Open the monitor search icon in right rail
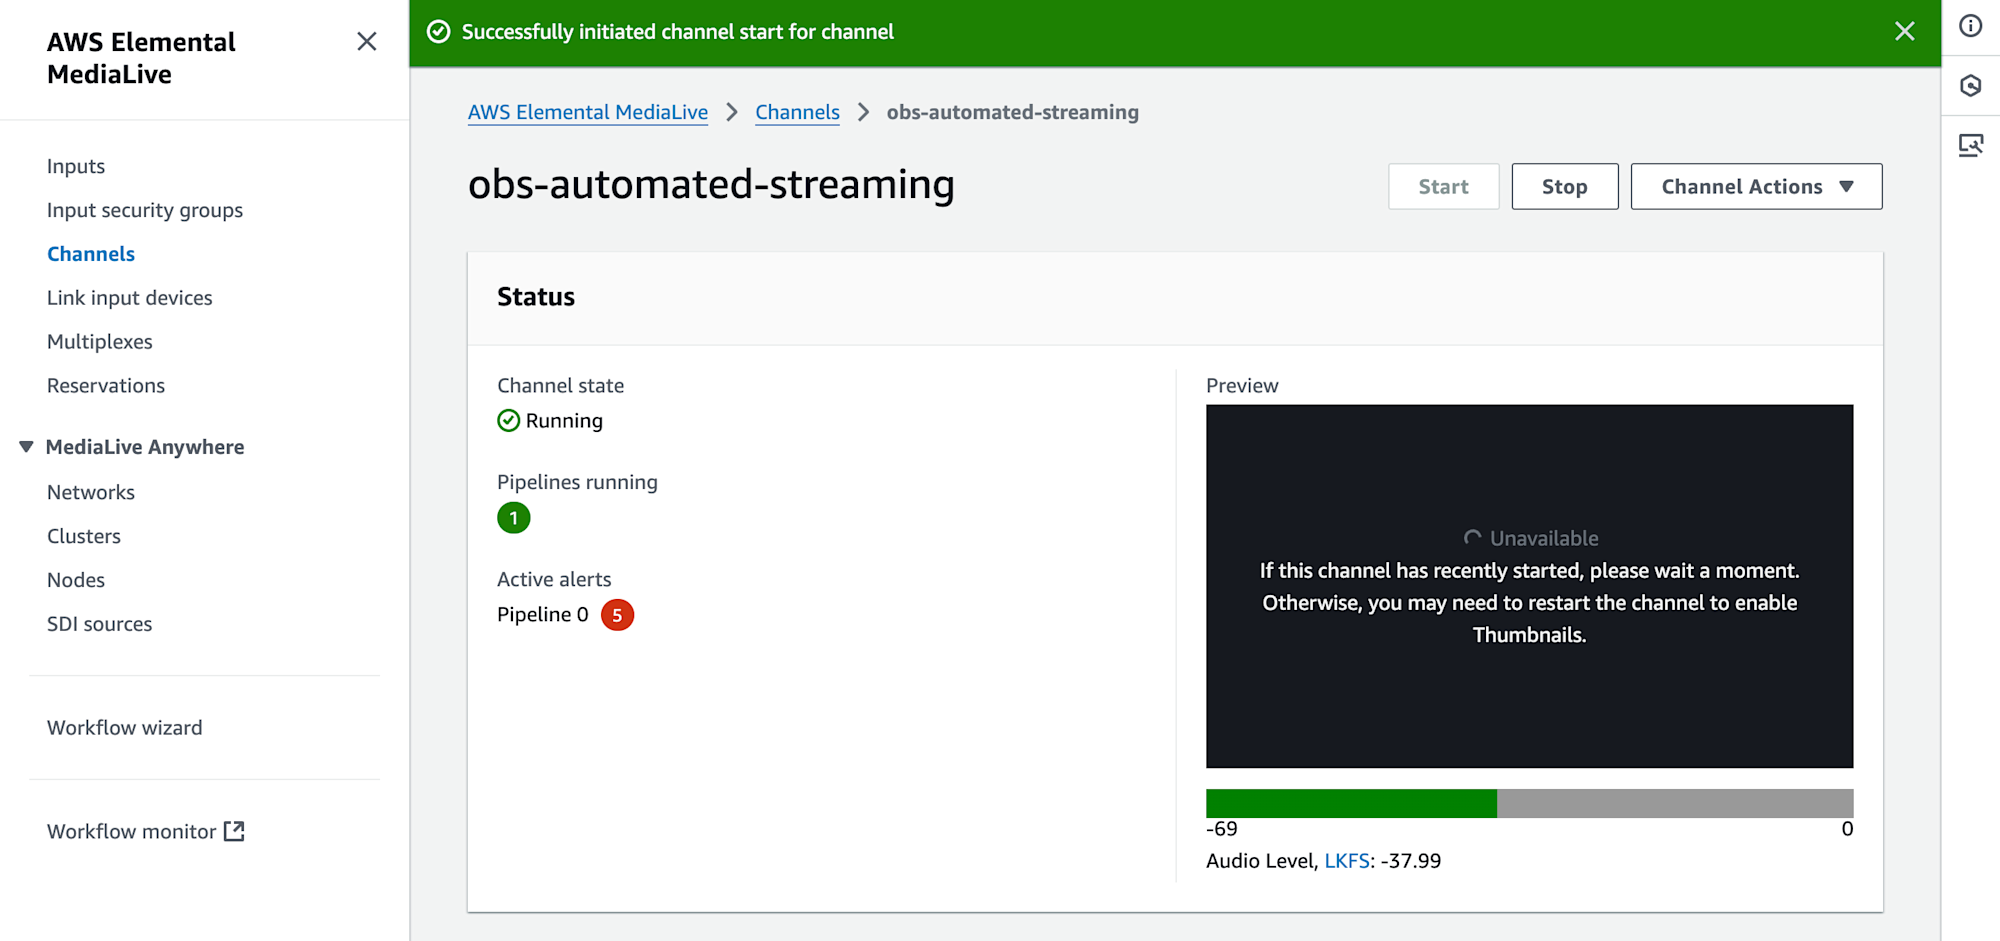 point(1970,146)
